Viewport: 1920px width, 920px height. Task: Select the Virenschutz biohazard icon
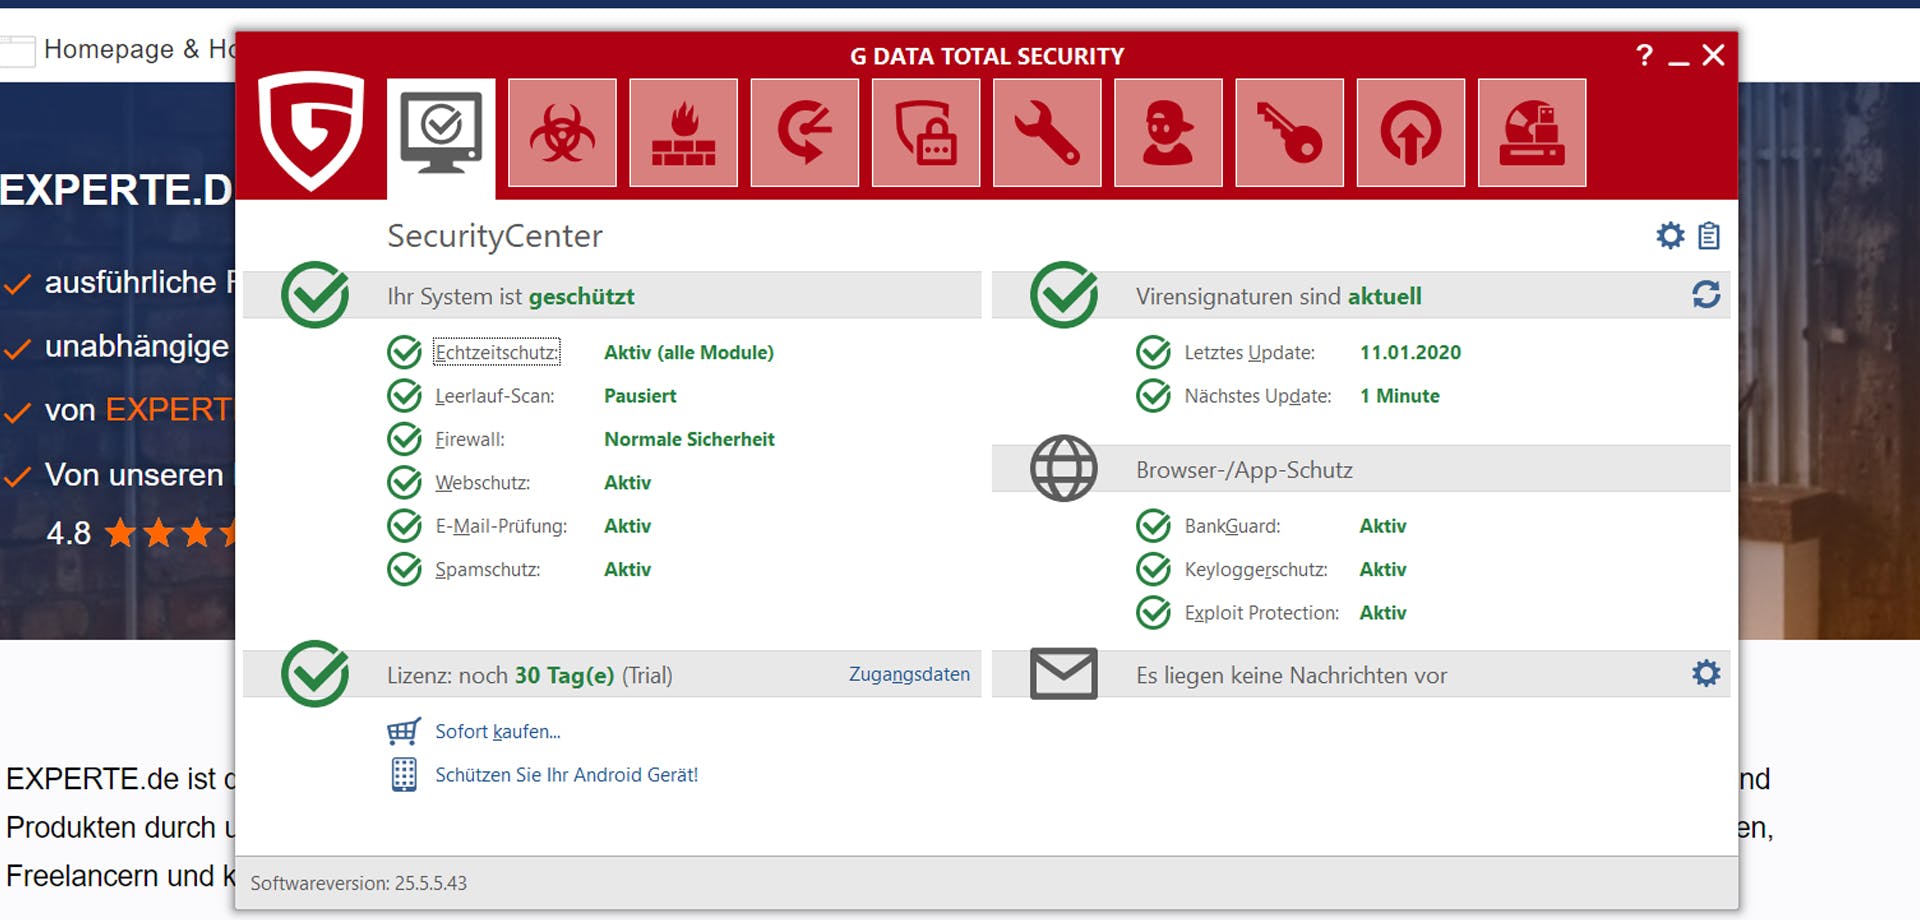pyautogui.click(x=562, y=131)
